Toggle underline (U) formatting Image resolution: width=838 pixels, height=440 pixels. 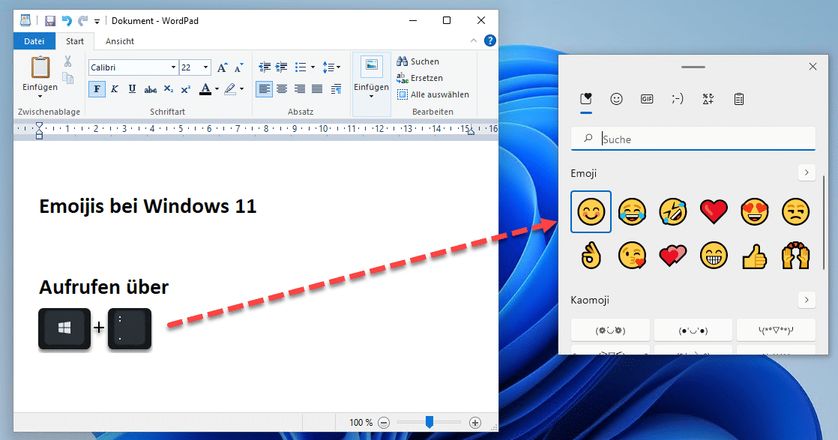point(132,89)
